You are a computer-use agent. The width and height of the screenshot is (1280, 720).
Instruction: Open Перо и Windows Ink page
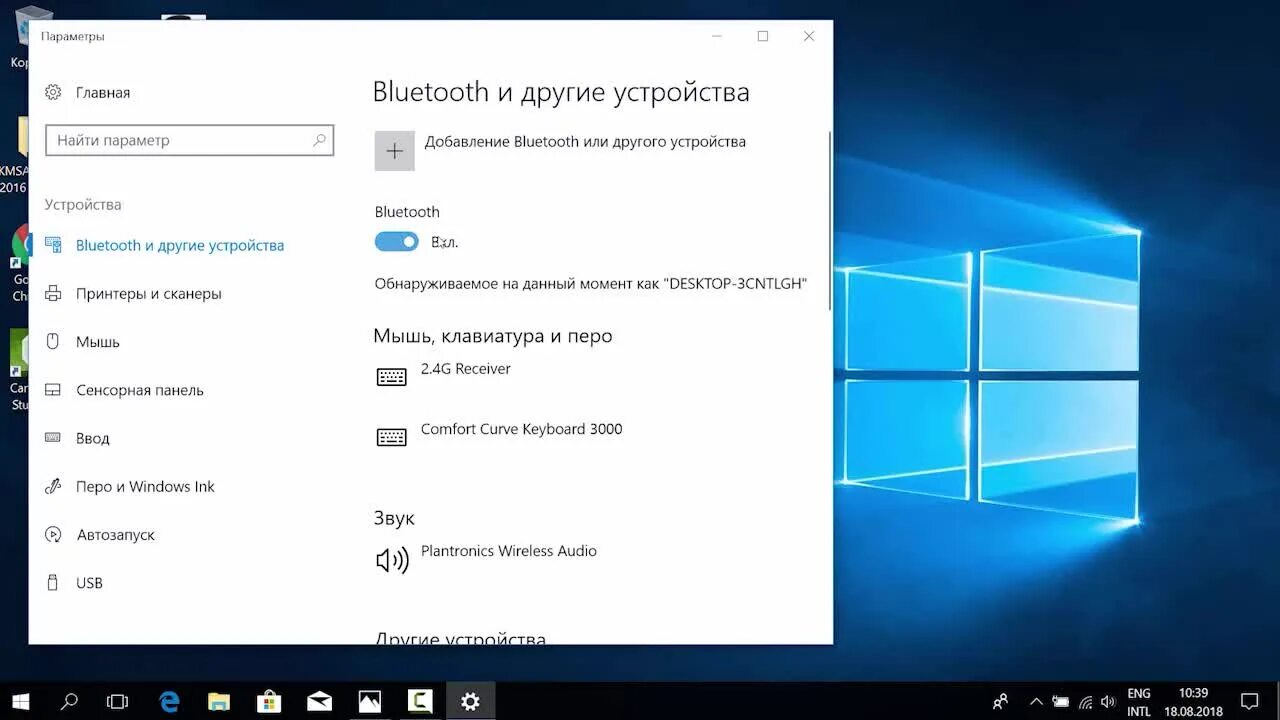tap(145, 486)
